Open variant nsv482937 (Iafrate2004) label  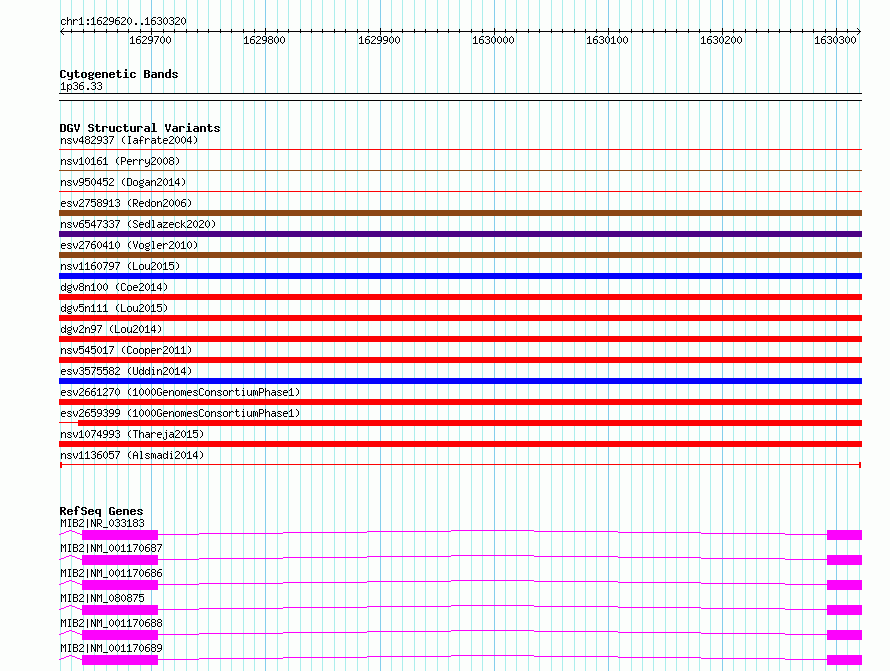pyautogui.click(x=129, y=140)
